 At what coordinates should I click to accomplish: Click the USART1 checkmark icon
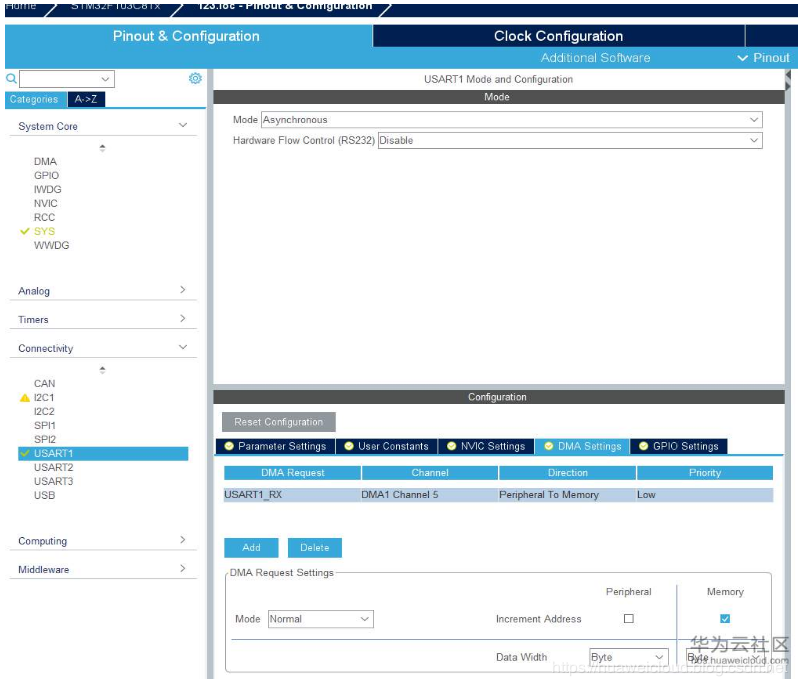point(24,453)
